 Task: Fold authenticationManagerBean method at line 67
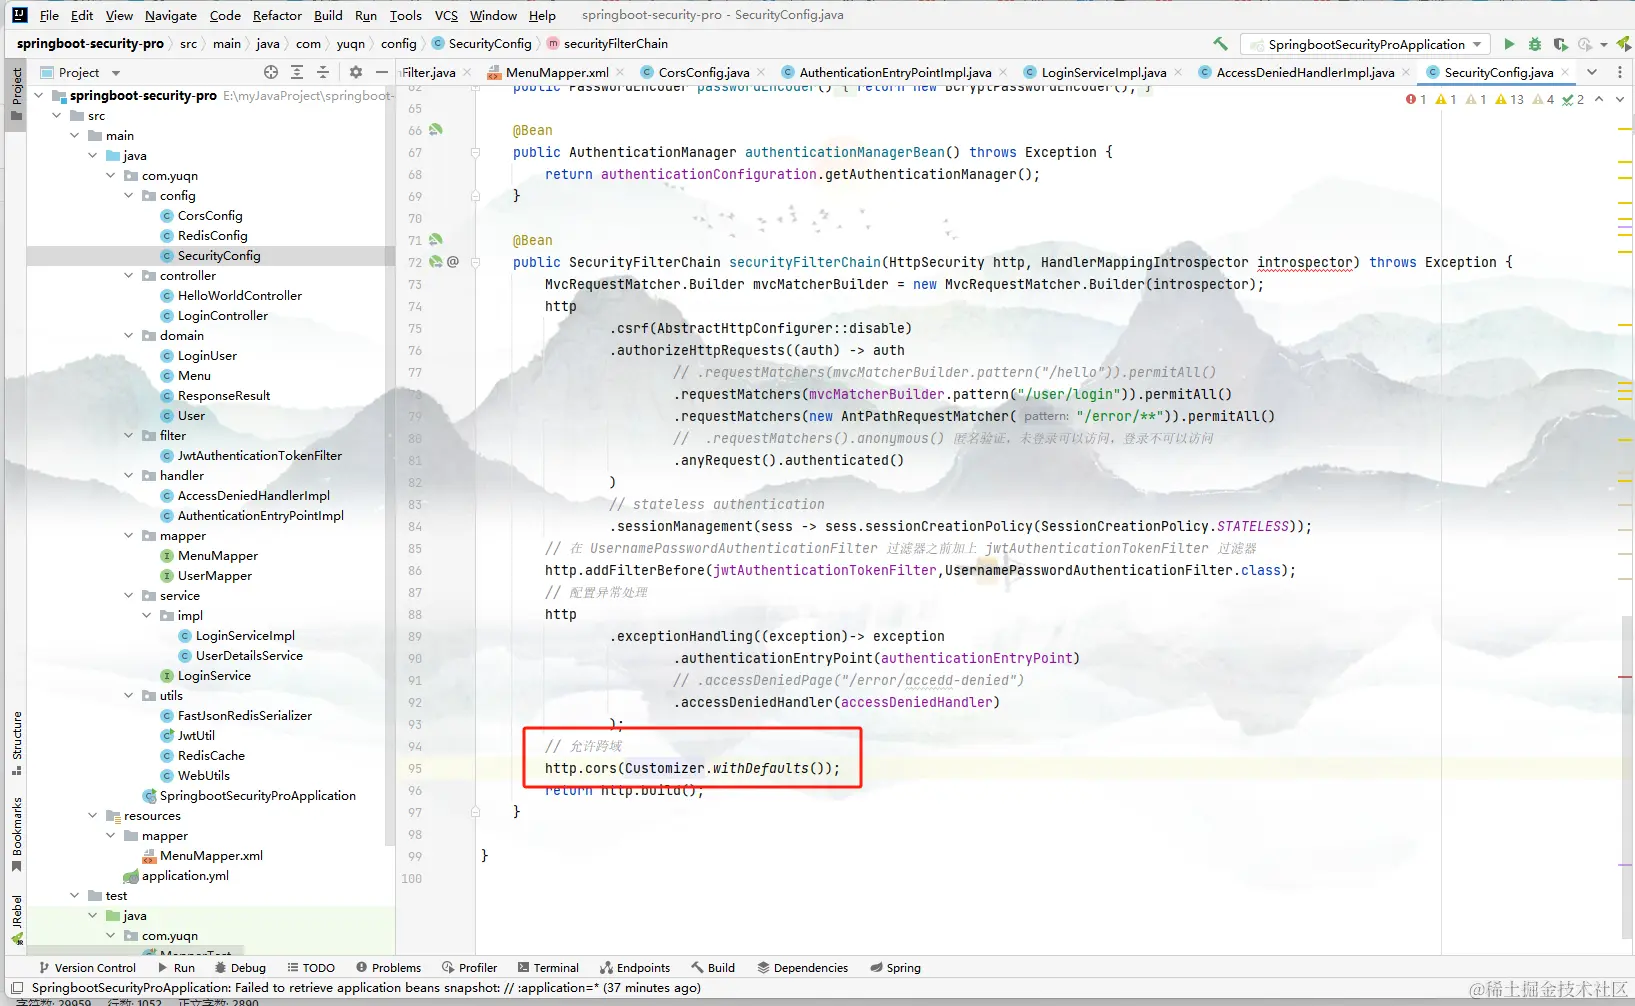point(475,152)
